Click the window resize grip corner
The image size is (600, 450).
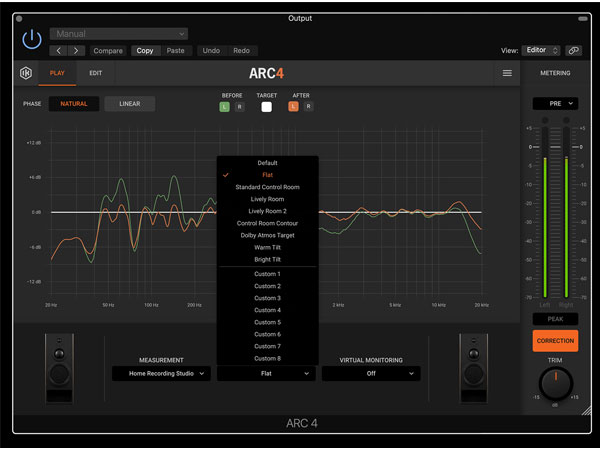pos(586,411)
